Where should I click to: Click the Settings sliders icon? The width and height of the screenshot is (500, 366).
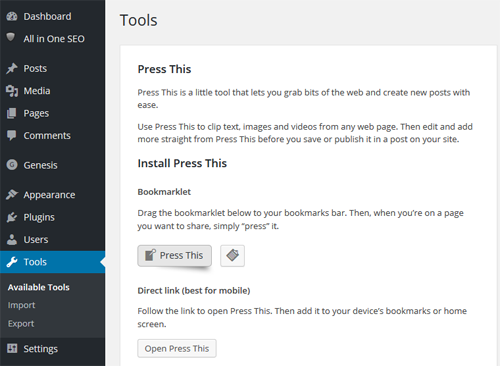tap(12, 348)
